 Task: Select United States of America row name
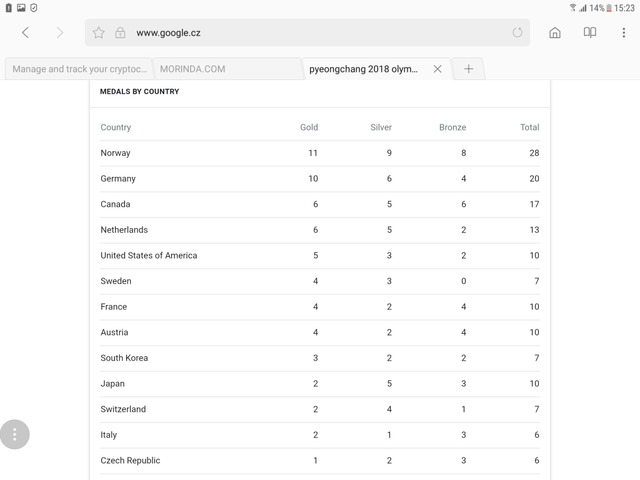[x=149, y=256]
